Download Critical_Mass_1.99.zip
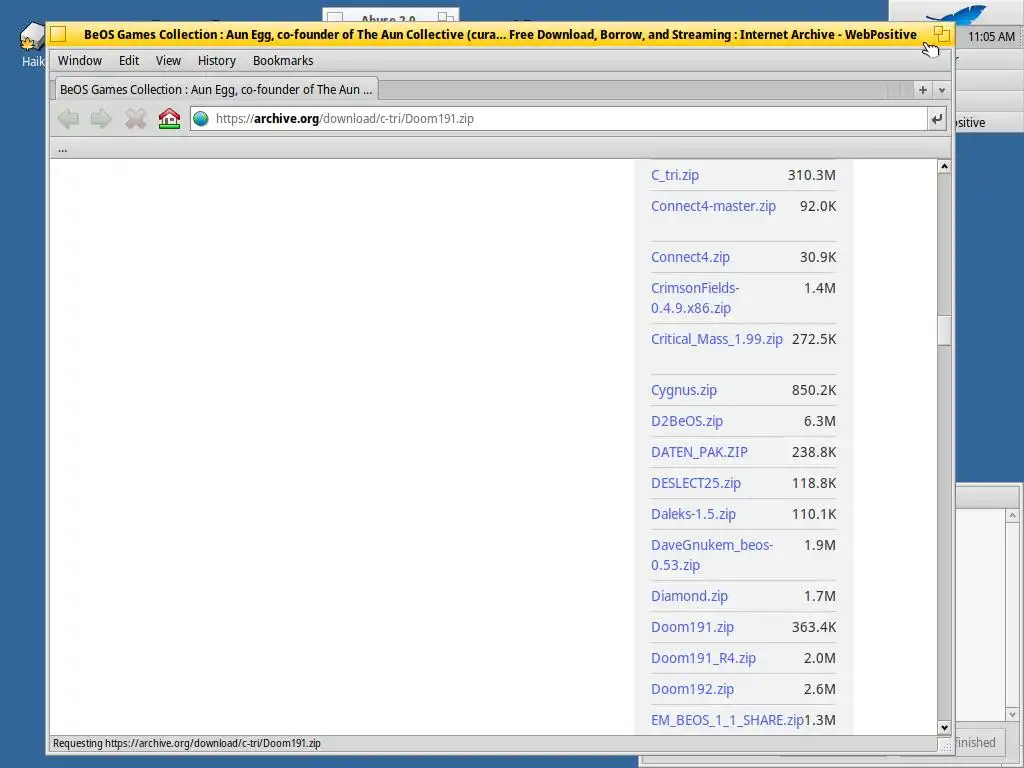Screen dimensions: 1024x768 [x=716, y=339]
